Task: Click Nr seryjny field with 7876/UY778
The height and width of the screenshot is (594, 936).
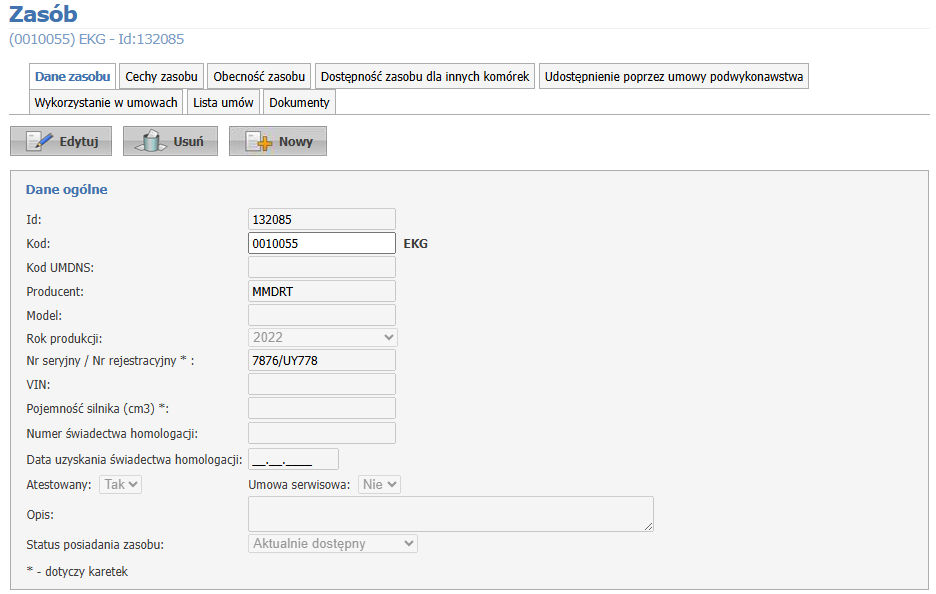Action: click(x=322, y=360)
